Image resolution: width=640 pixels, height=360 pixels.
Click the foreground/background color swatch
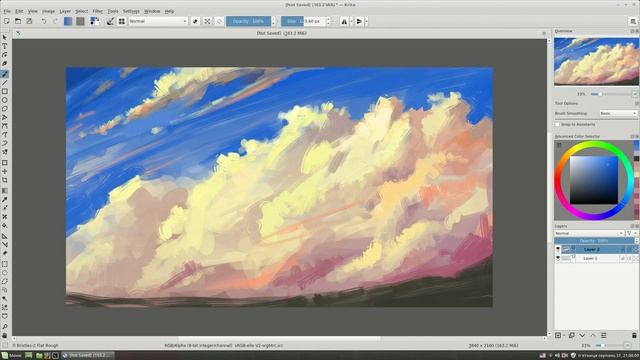click(x=95, y=21)
